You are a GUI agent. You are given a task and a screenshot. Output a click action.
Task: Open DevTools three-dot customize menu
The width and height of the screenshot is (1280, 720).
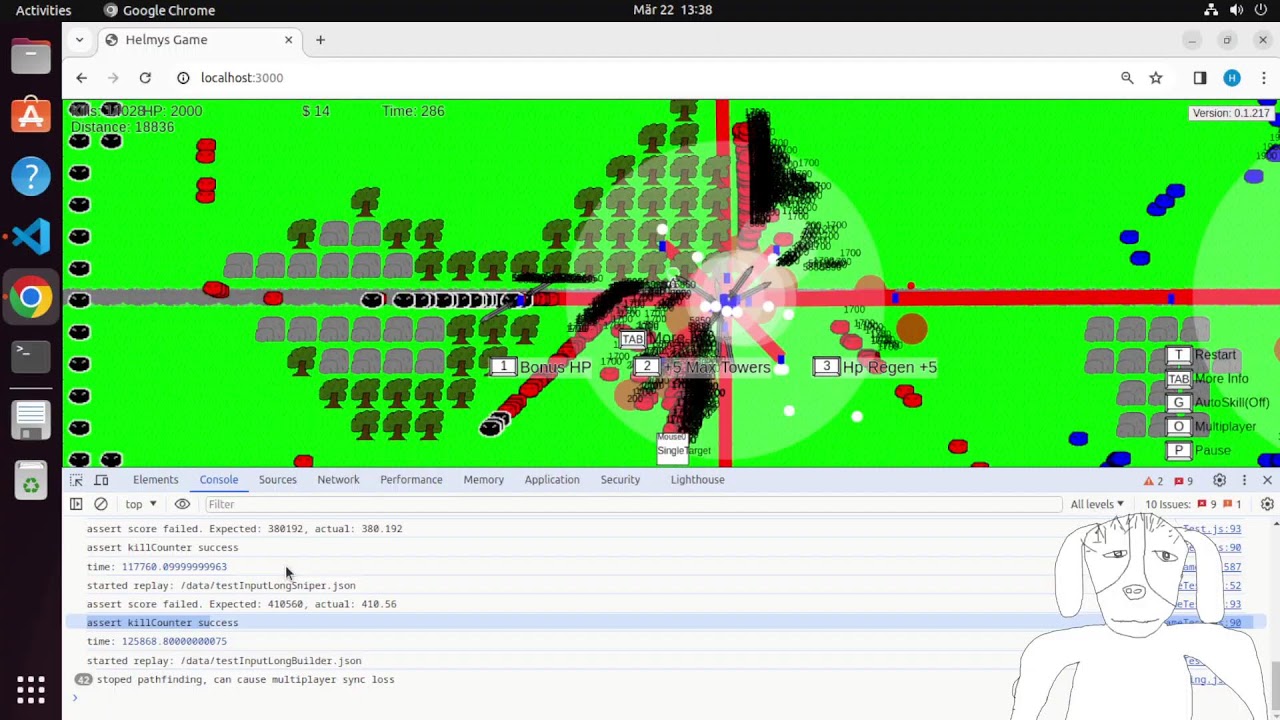pos(1244,480)
